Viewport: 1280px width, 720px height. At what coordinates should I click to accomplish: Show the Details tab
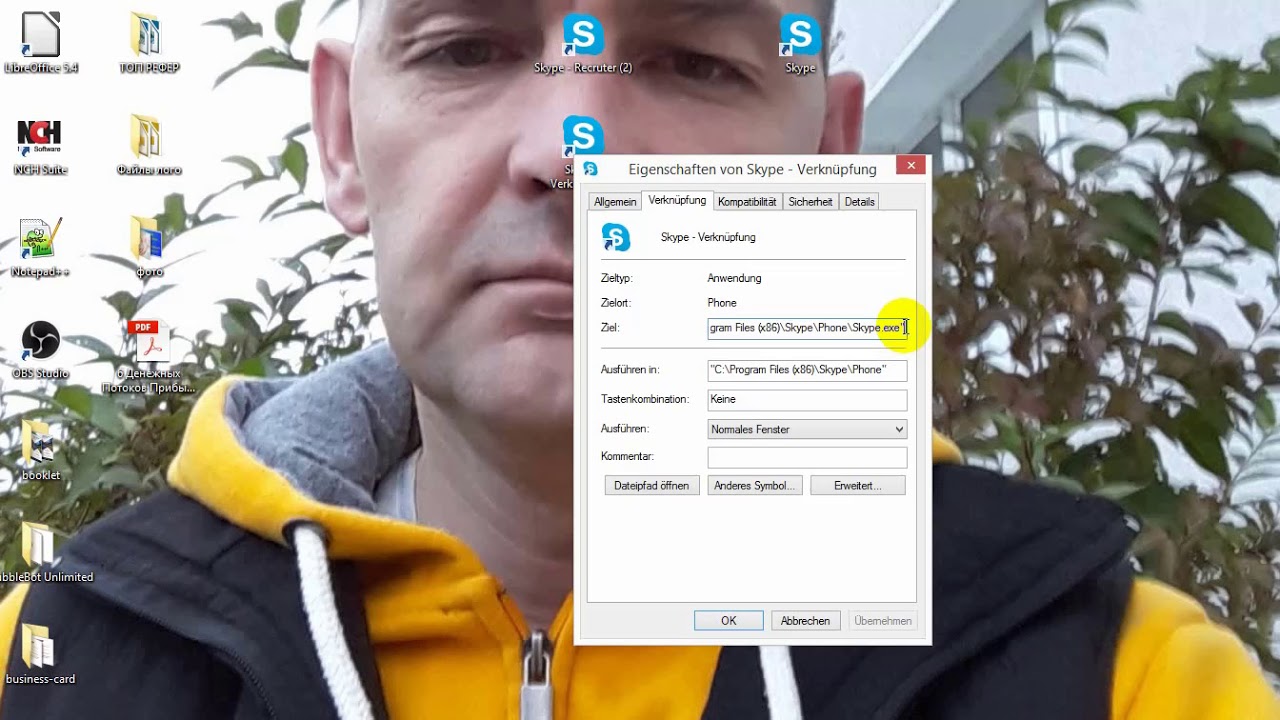(x=860, y=202)
